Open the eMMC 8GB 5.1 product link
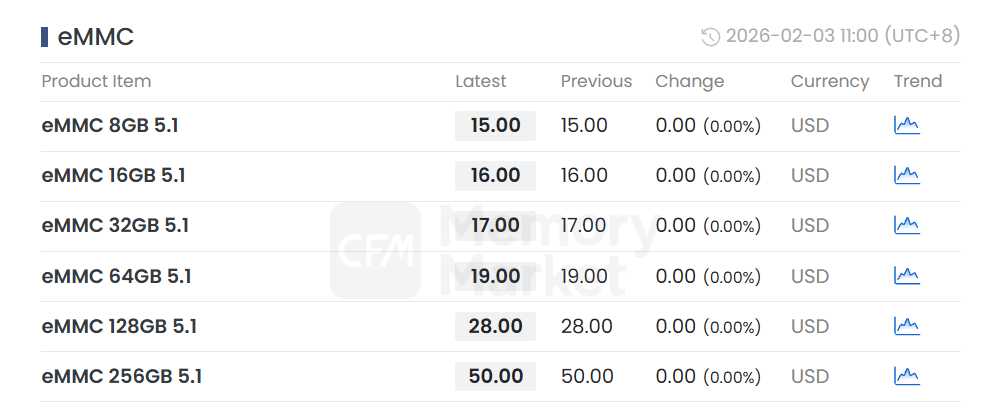Screen dimensions: 995x415 pyautogui.click(x=110, y=126)
